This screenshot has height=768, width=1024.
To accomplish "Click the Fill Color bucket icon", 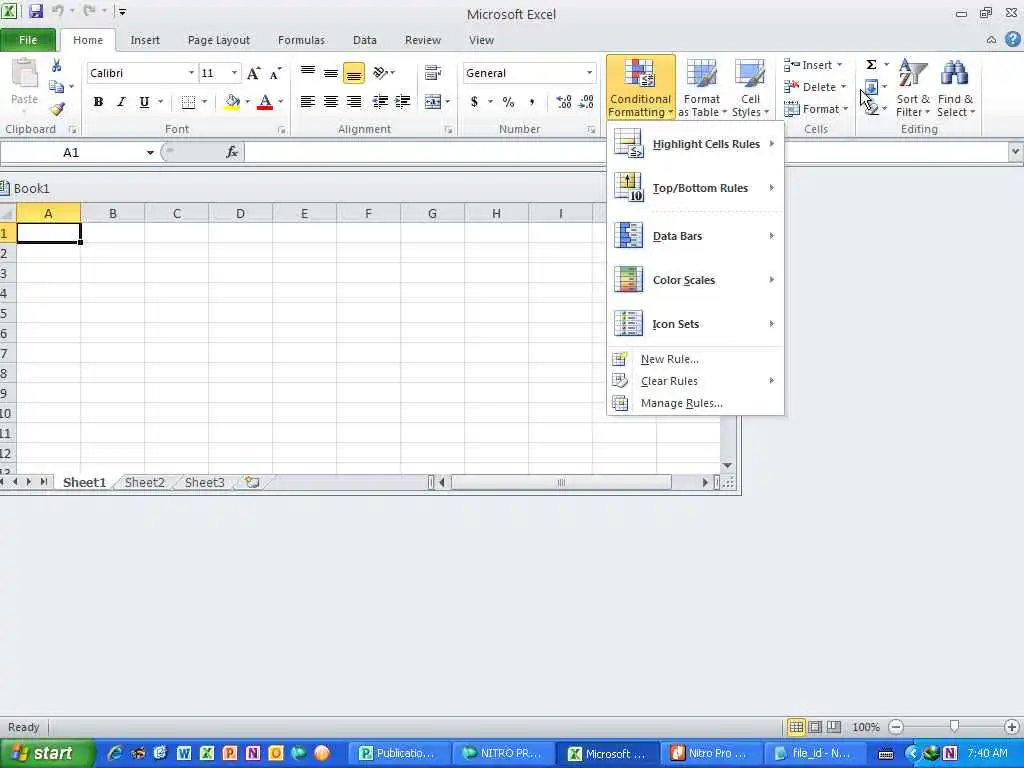I will [232, 102].
